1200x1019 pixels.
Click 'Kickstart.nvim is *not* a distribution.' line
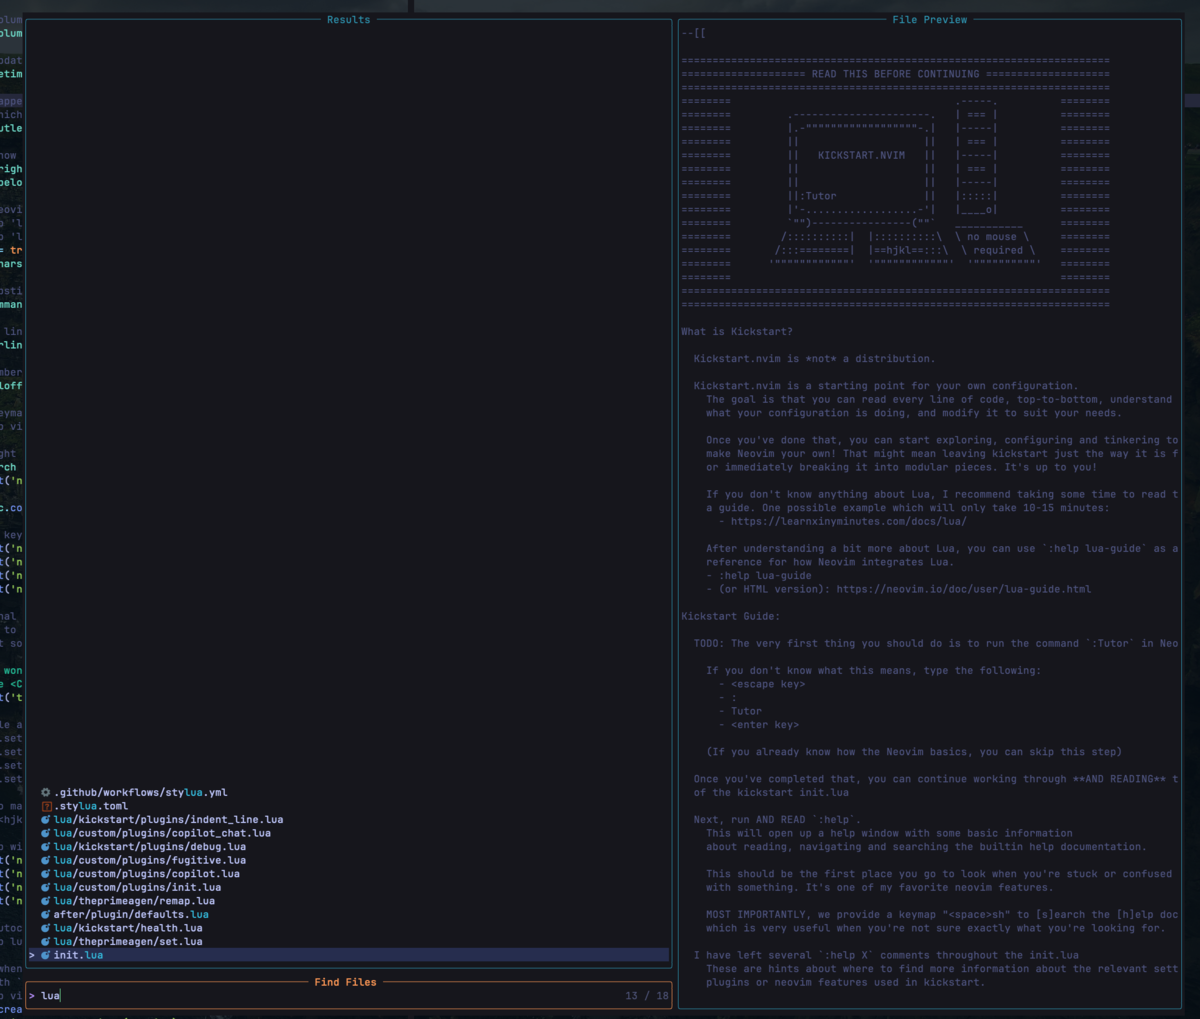coord(815,359)
